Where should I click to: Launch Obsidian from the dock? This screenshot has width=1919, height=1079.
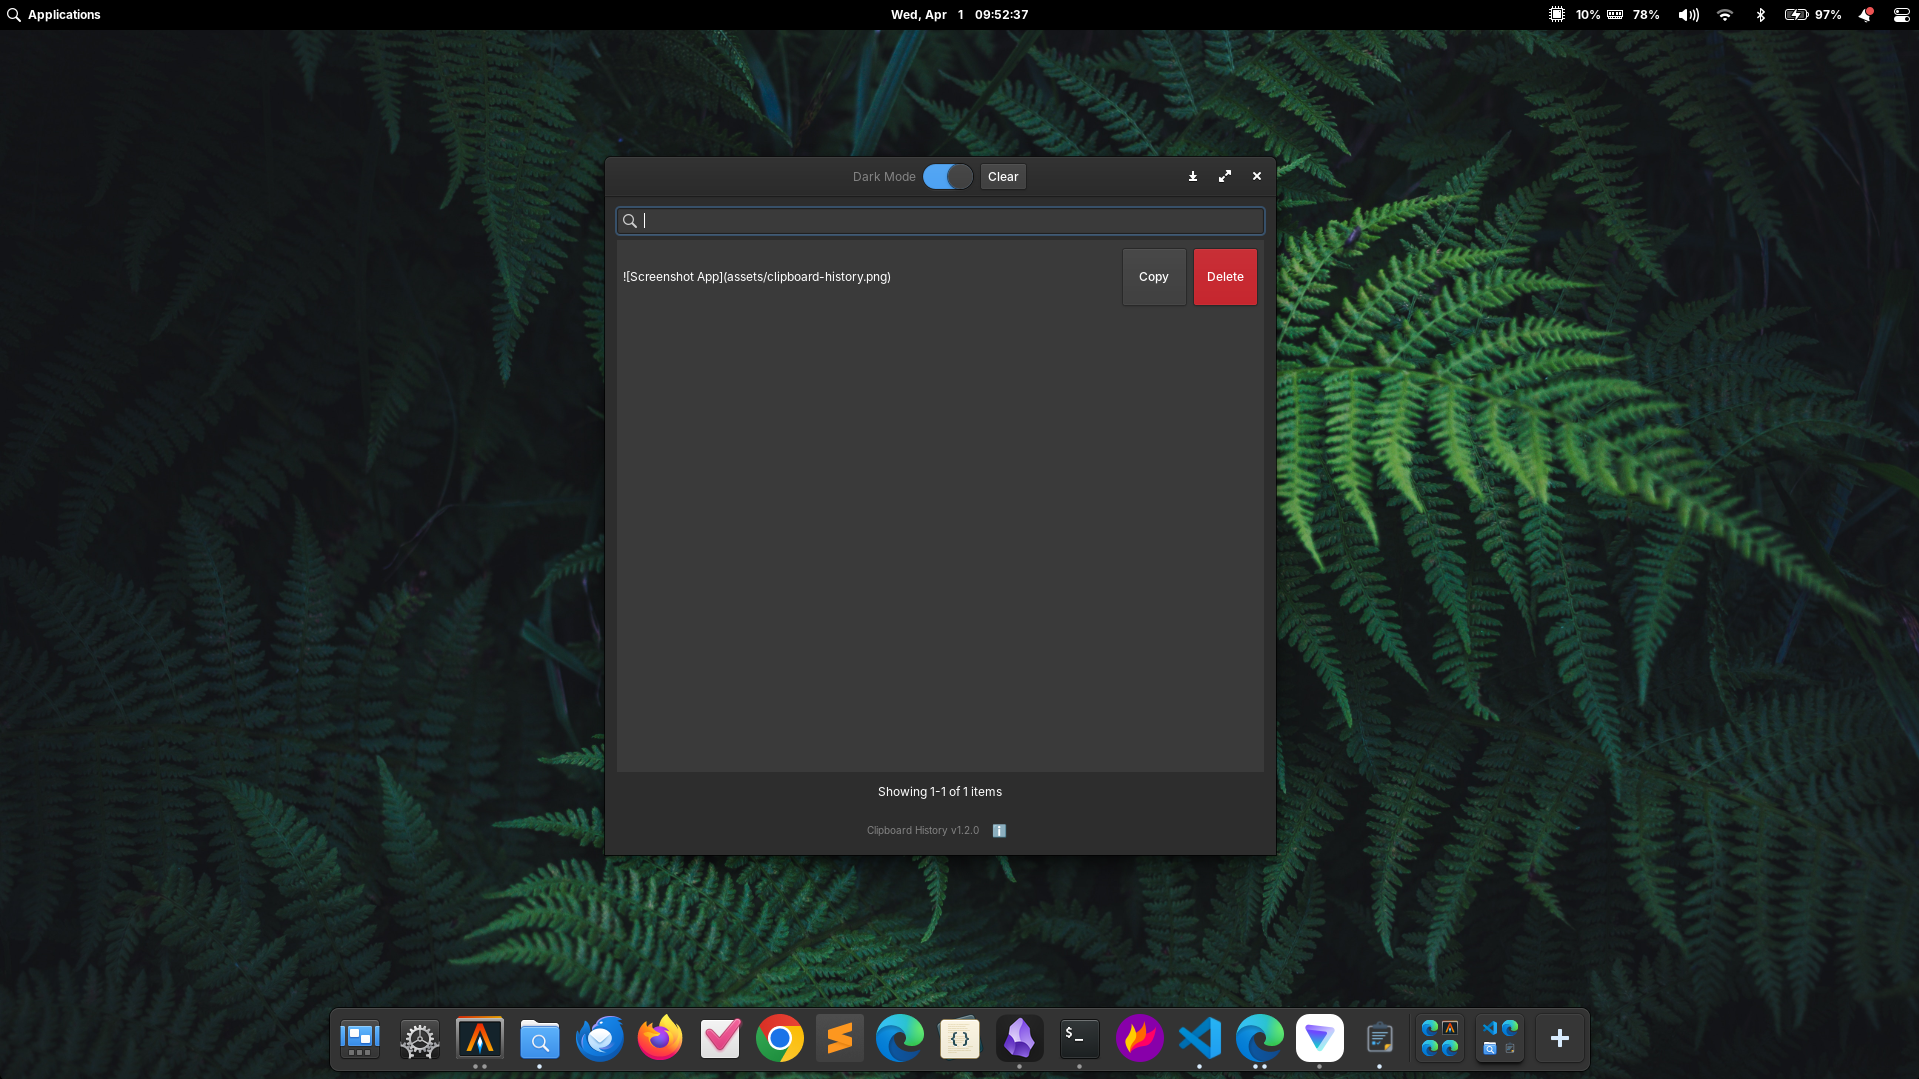pos(1020,1039)
